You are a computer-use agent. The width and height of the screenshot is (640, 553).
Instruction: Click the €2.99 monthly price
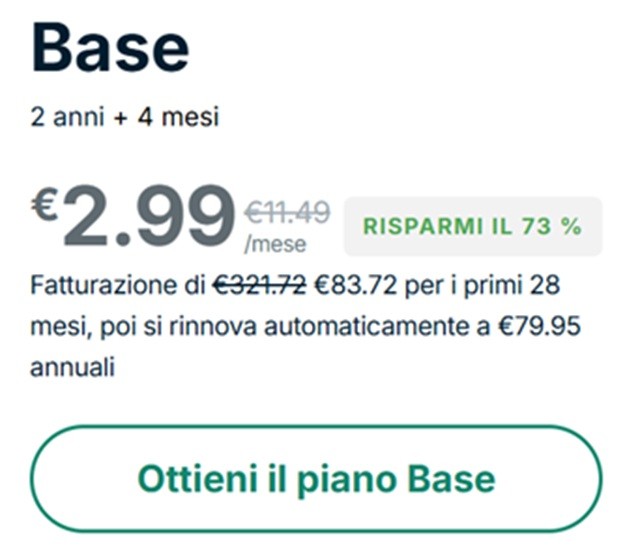coord(147,216)
